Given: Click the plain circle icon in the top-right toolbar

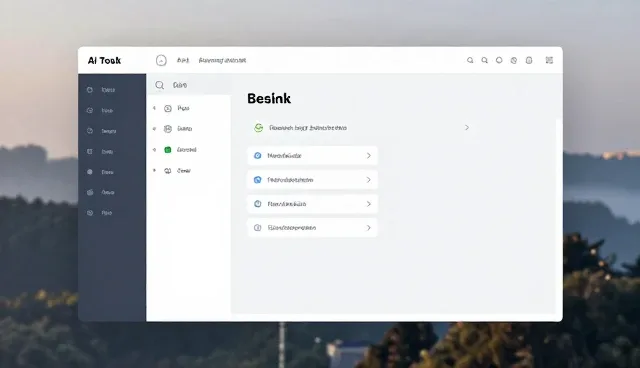Looking at the screenshot, I should point(499,60).
